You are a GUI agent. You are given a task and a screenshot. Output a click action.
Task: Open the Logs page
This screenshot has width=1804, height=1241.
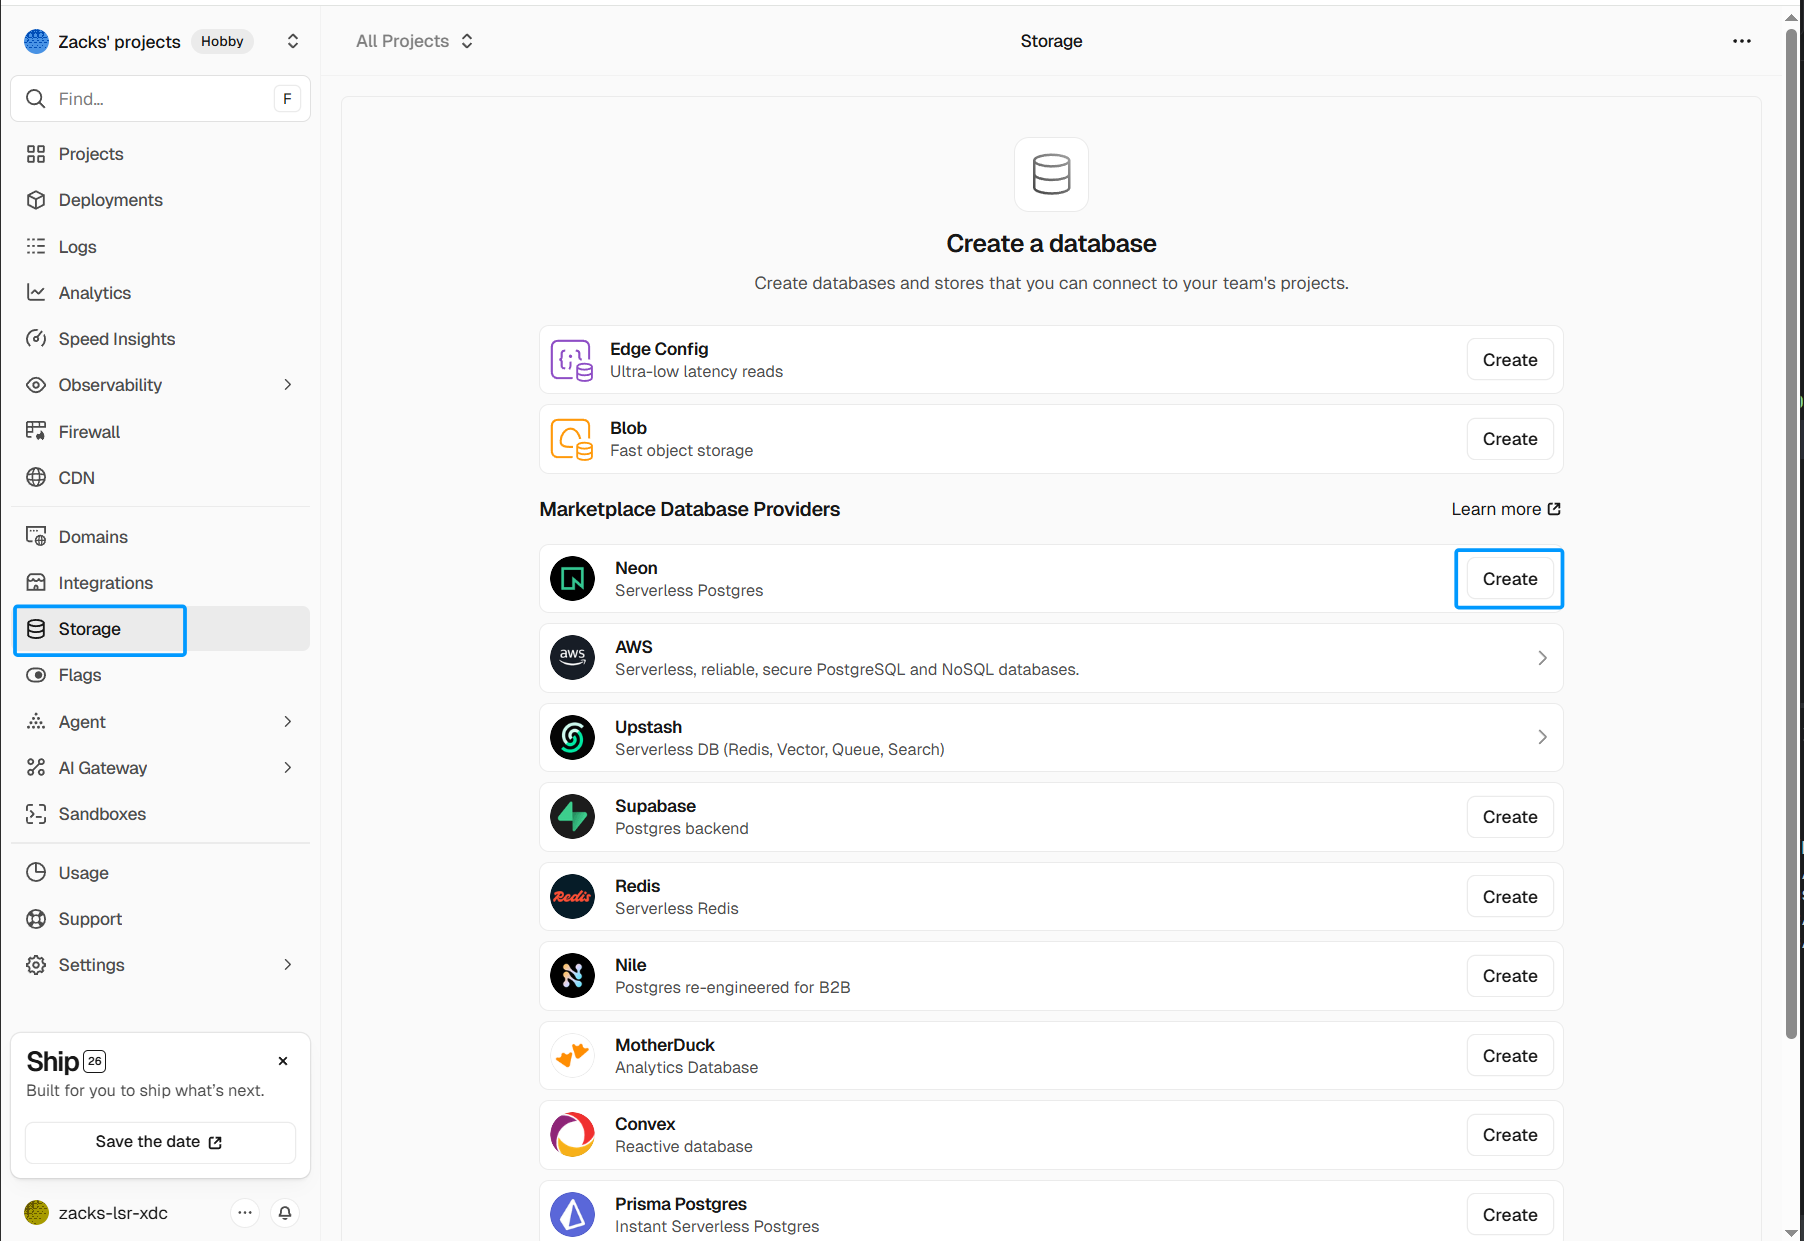coord(162,246)
